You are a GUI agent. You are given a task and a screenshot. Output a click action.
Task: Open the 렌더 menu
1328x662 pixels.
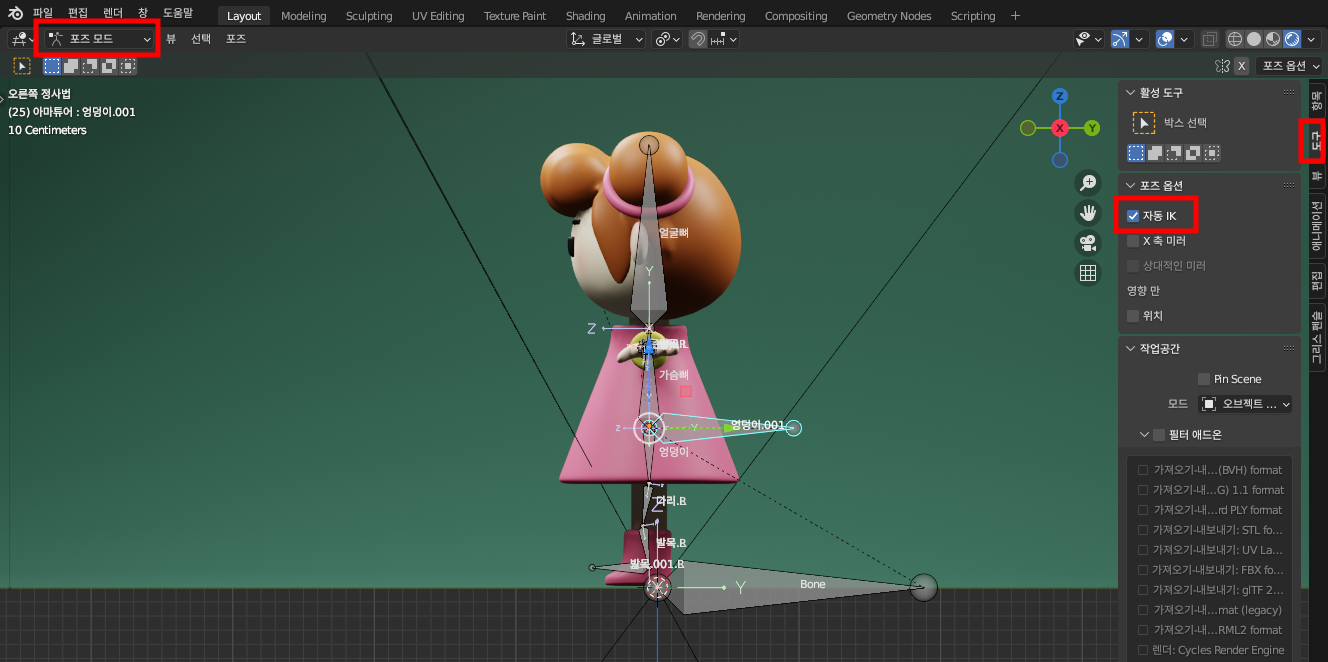point(112,13)
